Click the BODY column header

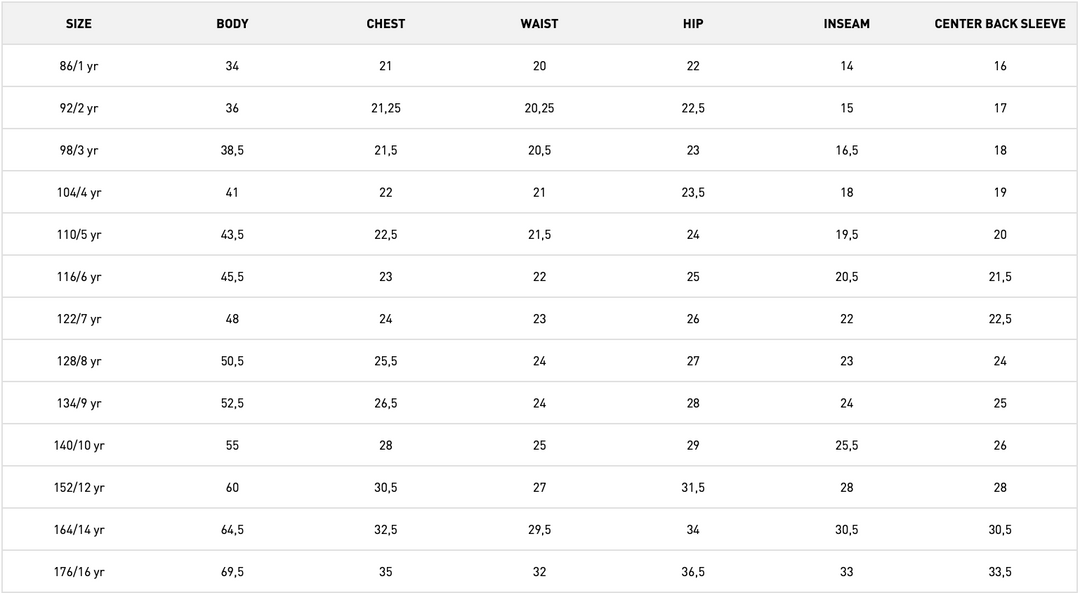click(232, 23)
